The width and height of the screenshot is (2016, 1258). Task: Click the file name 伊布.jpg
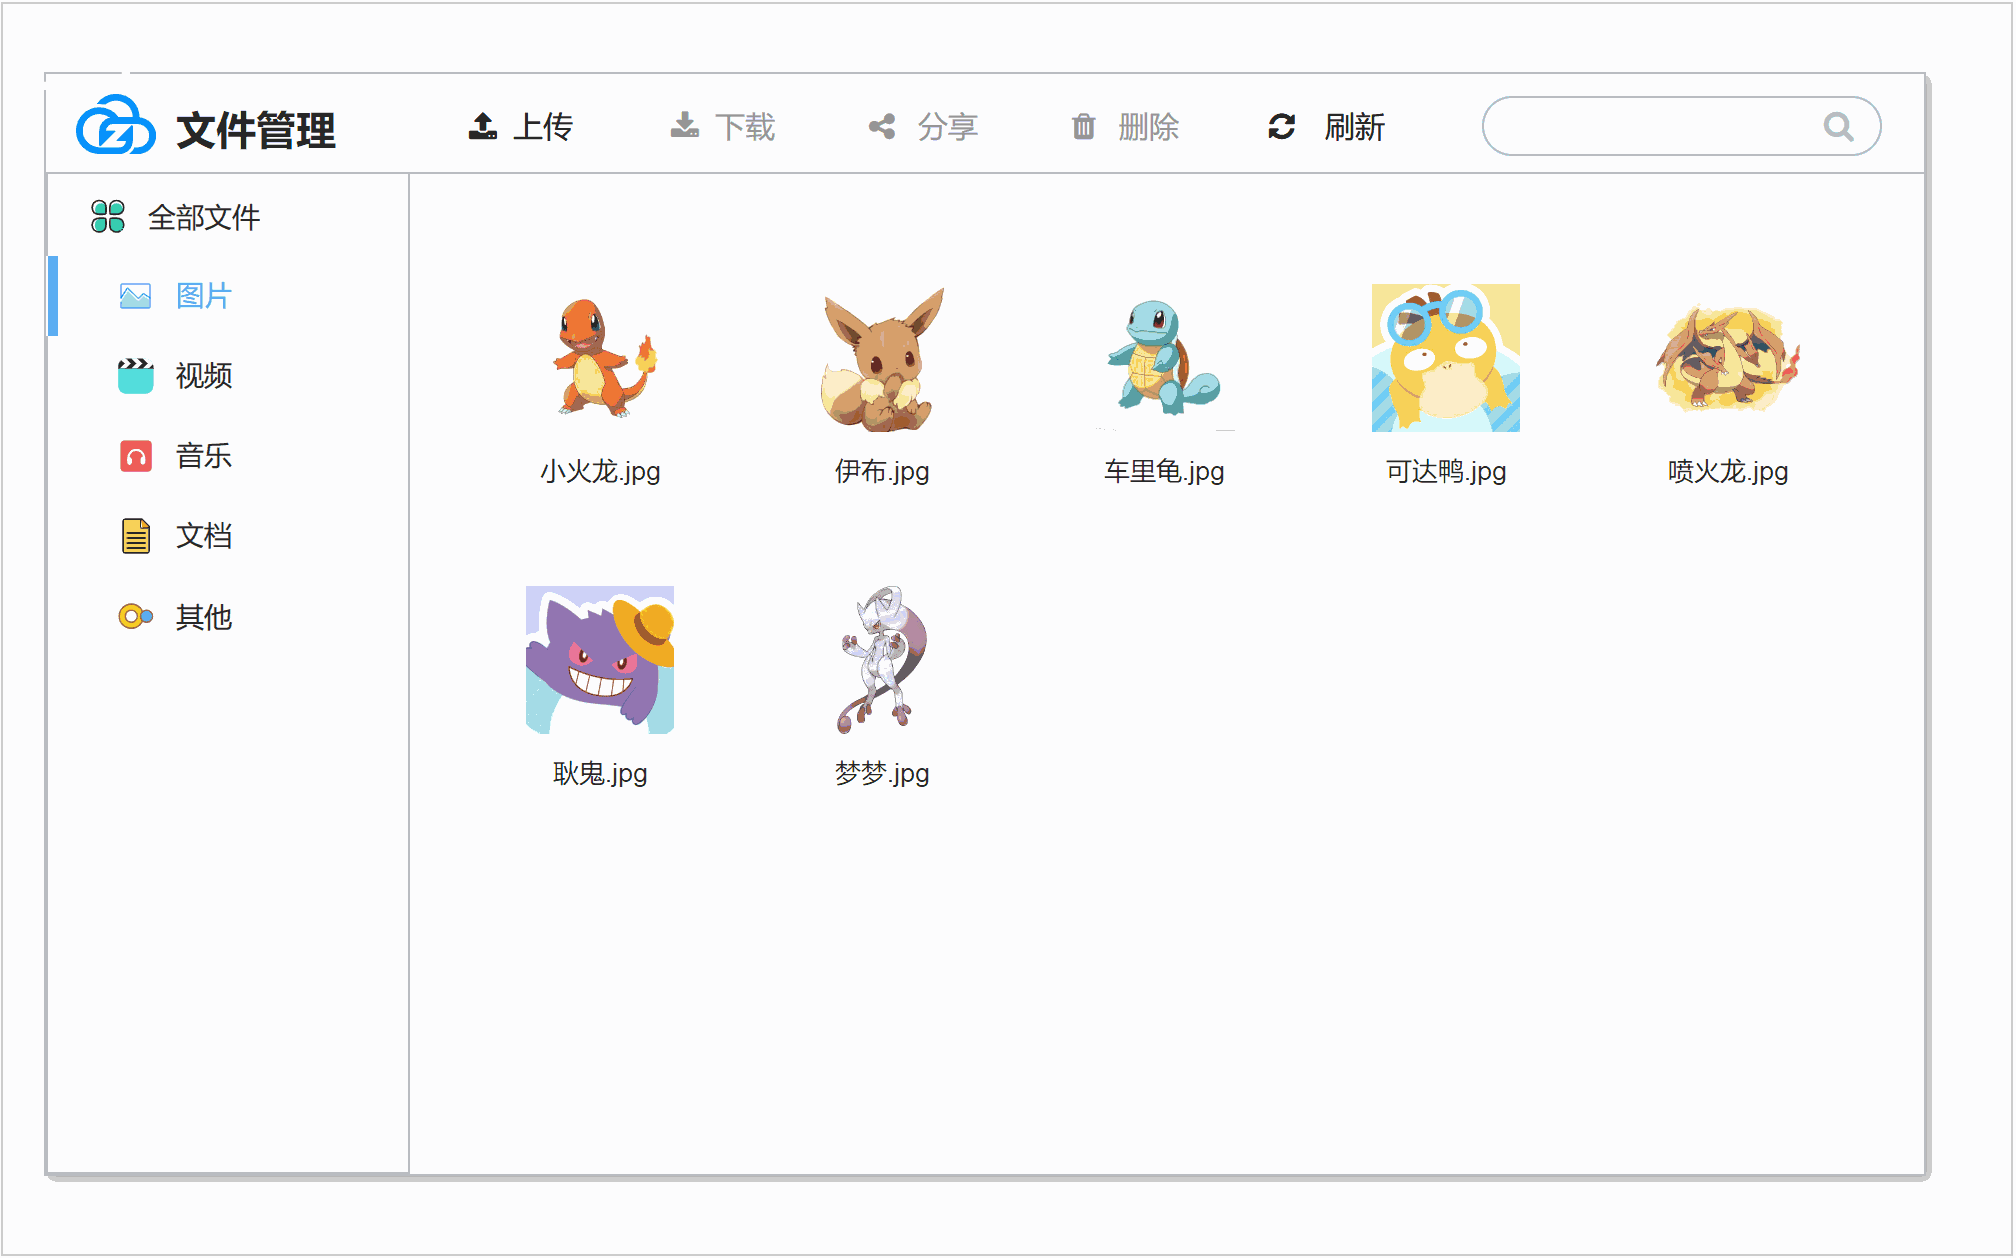tap(882, 471)
